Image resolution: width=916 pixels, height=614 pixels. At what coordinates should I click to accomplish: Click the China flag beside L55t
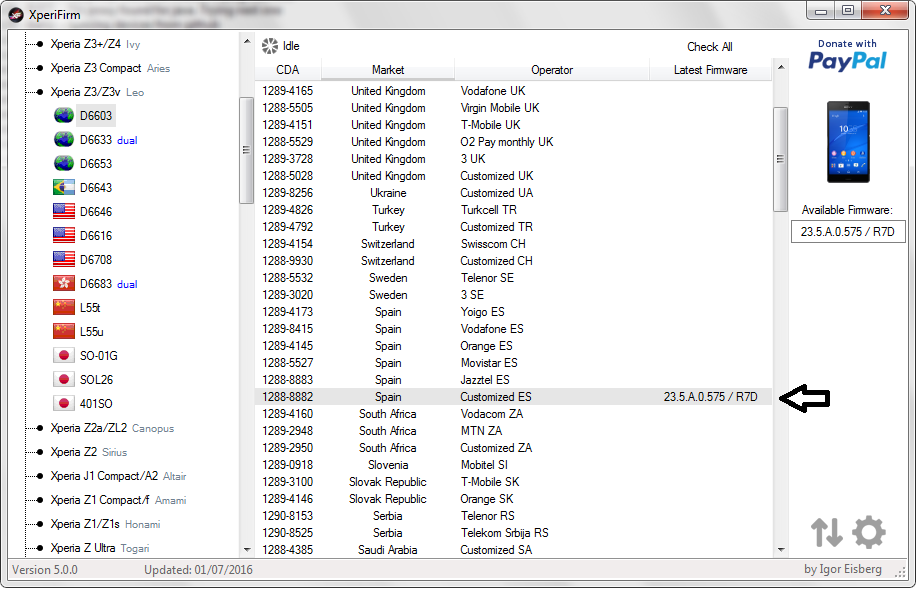[64, 308]
